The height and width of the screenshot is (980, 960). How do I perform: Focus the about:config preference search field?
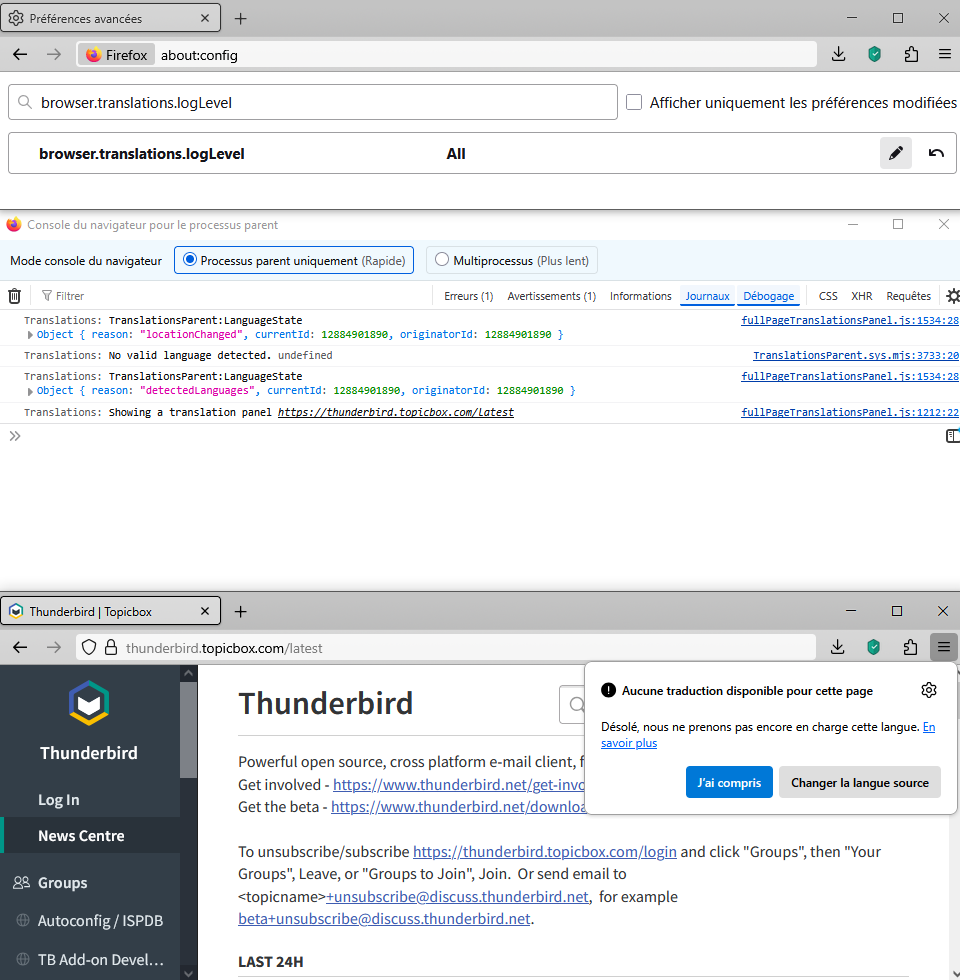click(x=312, y=102)
